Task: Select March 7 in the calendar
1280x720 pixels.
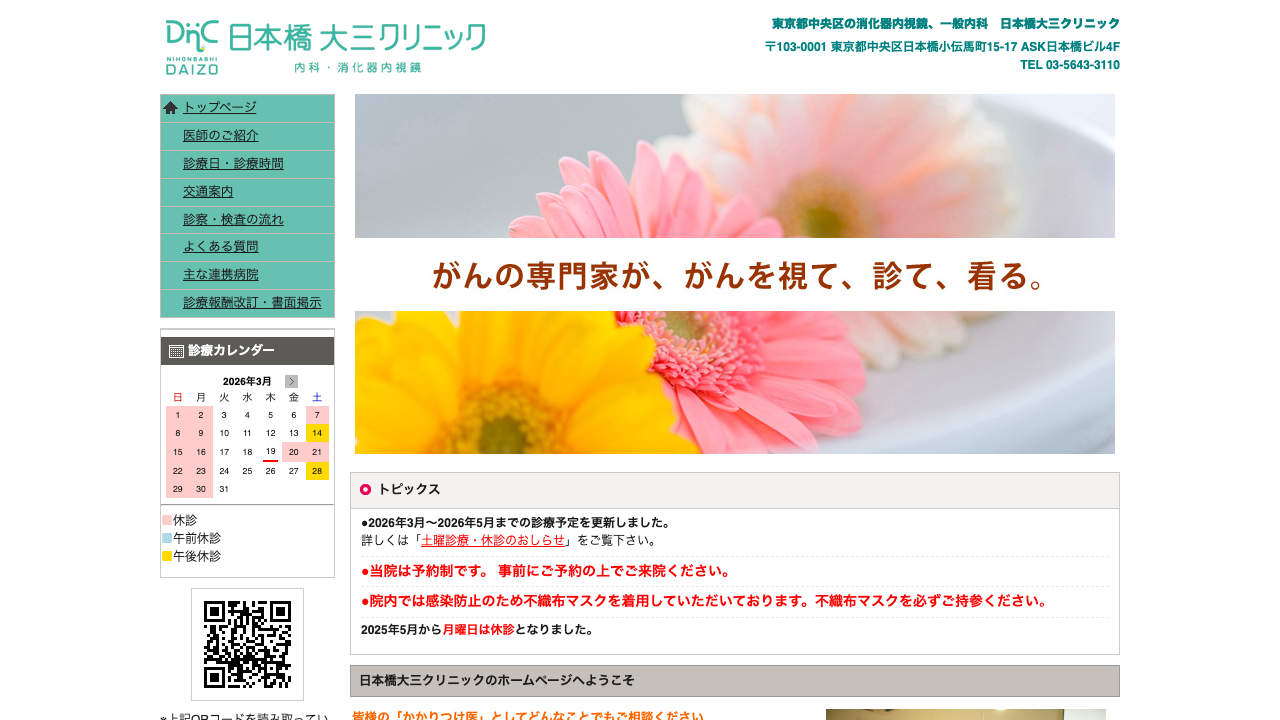Action: (x=317, y=415)
